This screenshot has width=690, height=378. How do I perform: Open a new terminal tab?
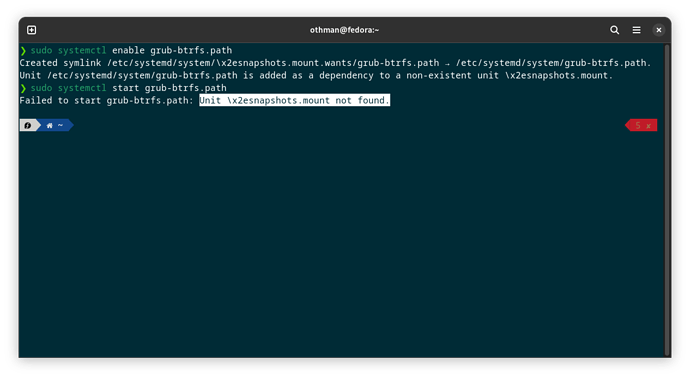32,30
